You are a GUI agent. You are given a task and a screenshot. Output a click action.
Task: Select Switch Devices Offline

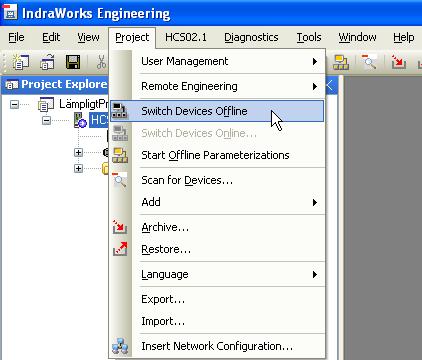217,111
